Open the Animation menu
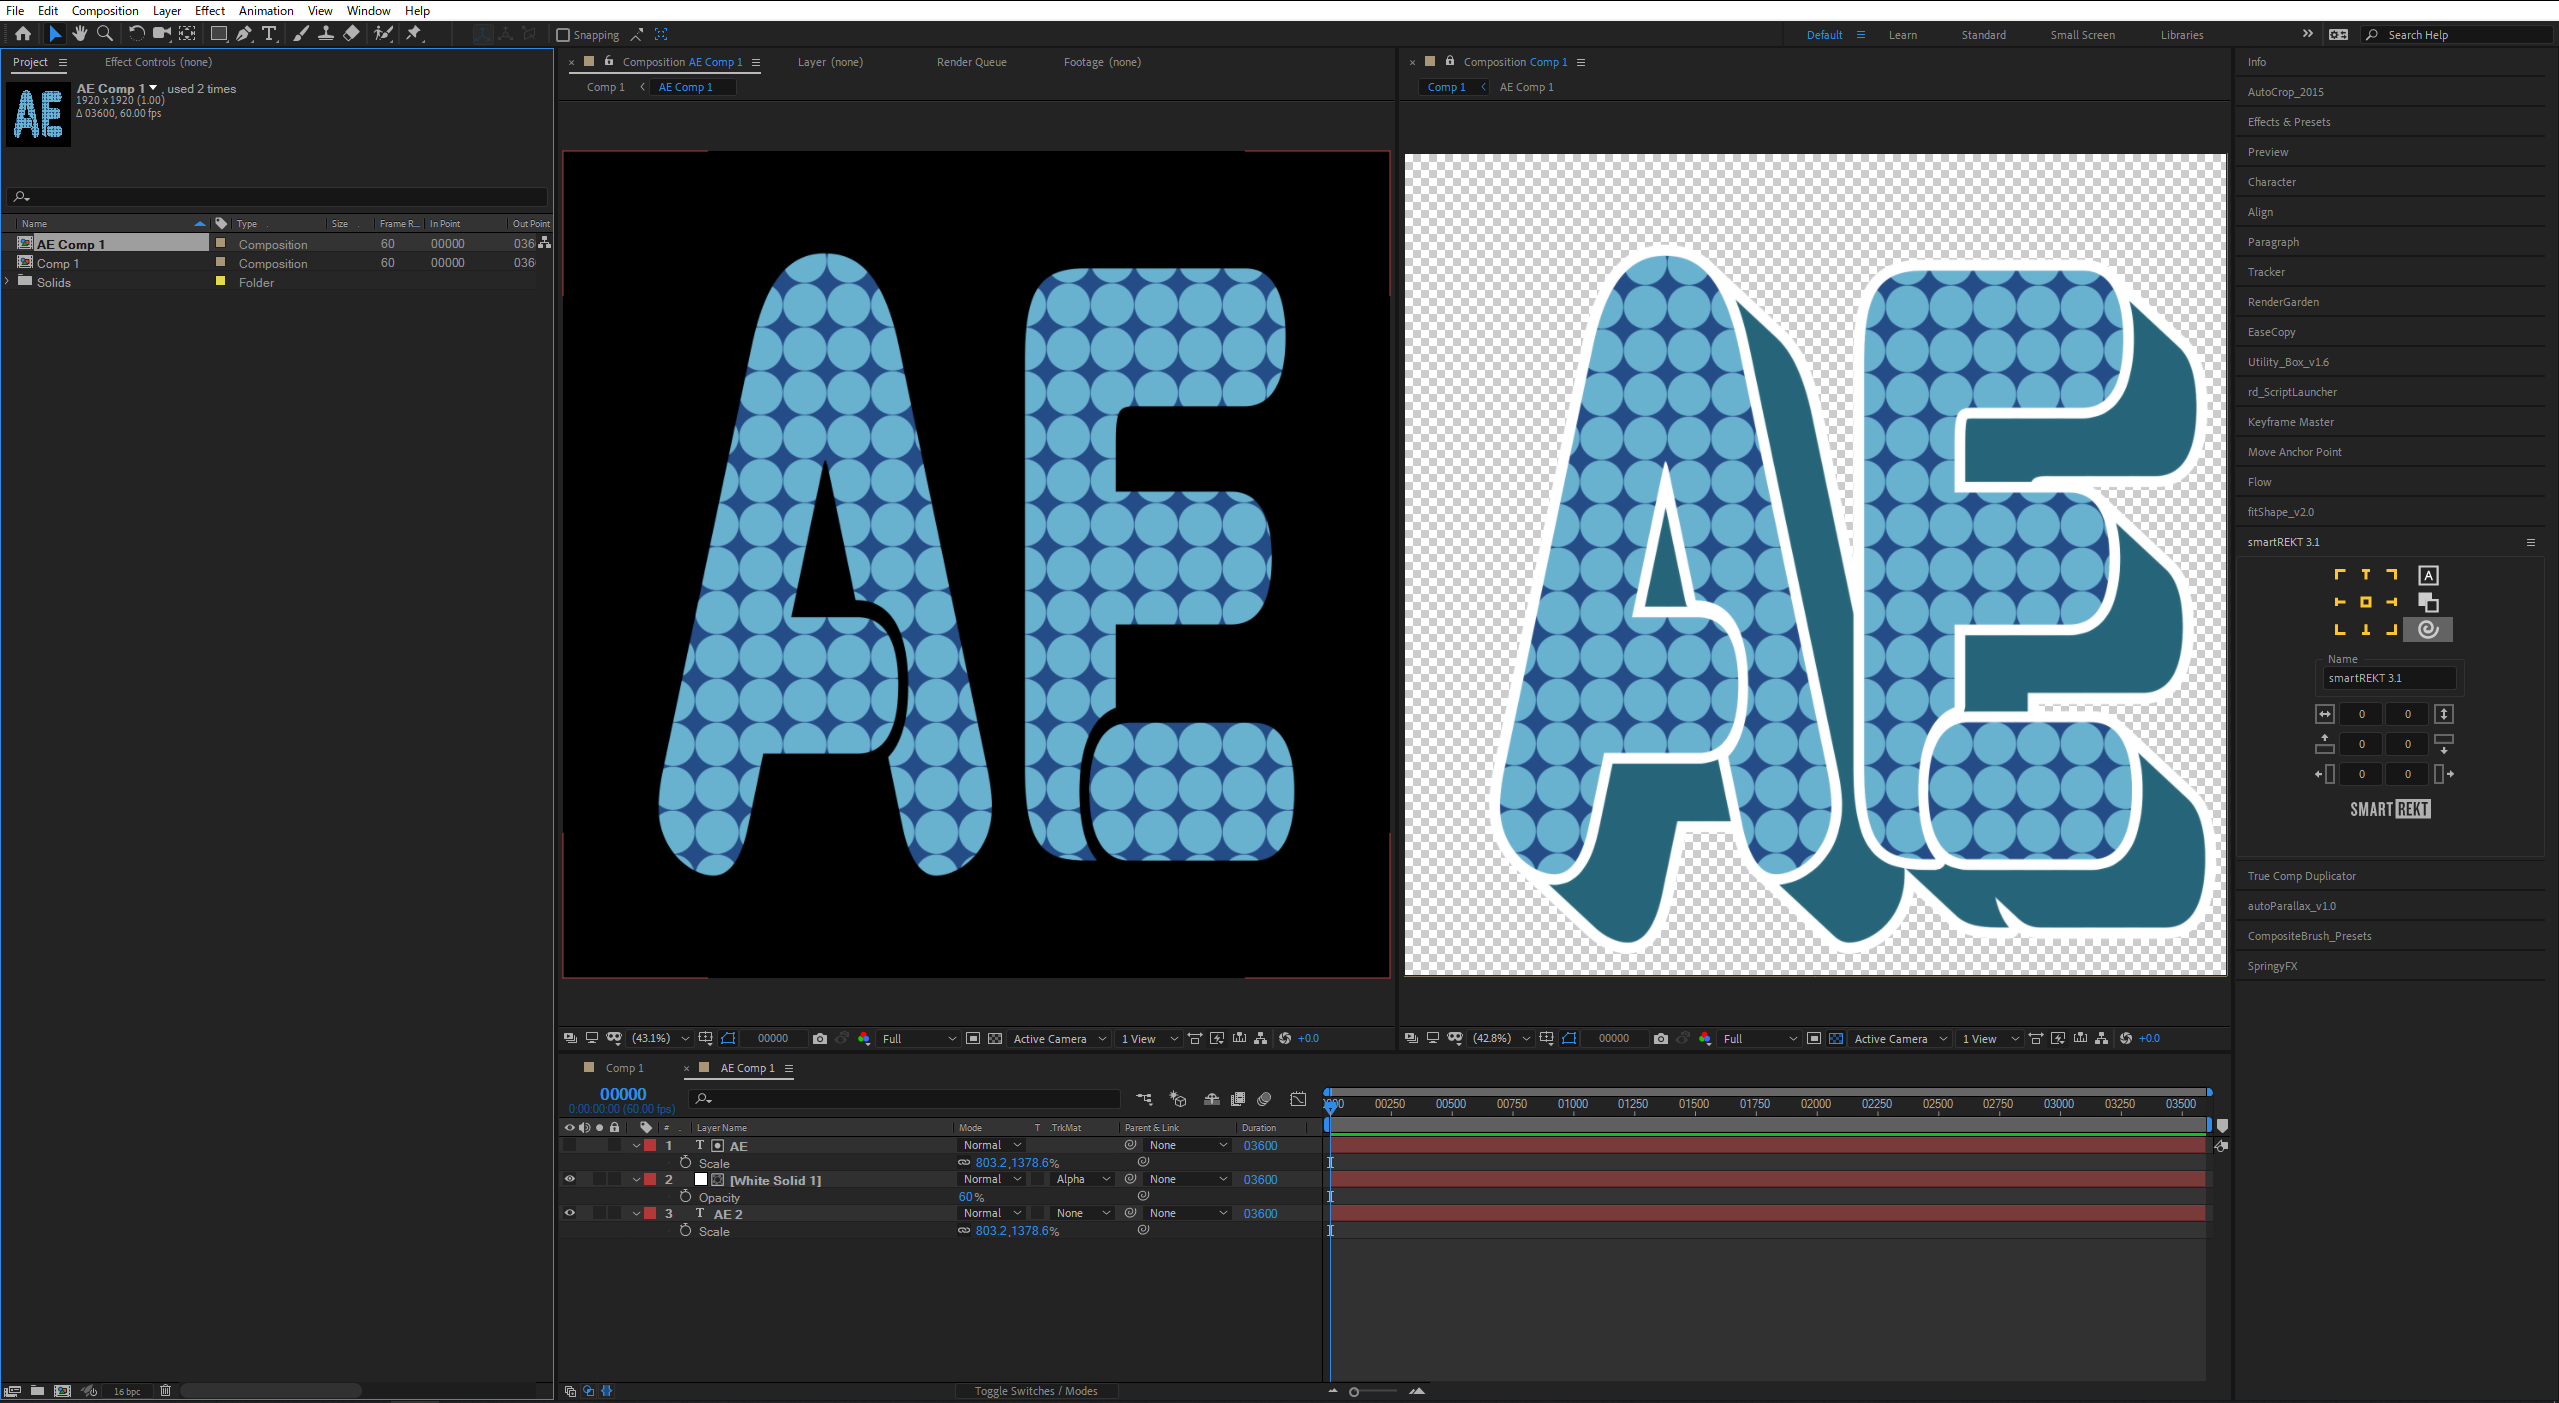 [266, 10]
